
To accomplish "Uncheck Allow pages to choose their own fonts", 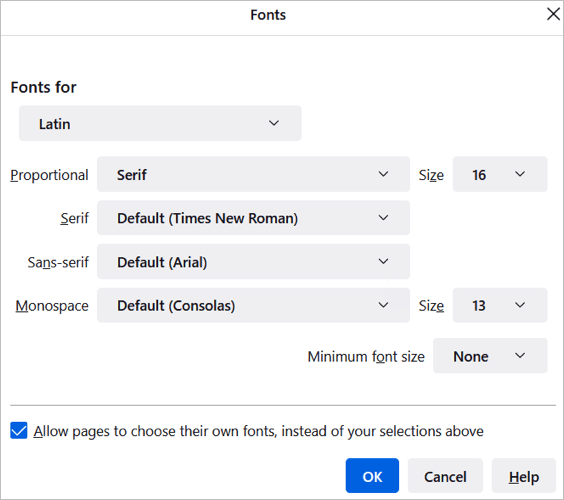I will coord(19,431).
